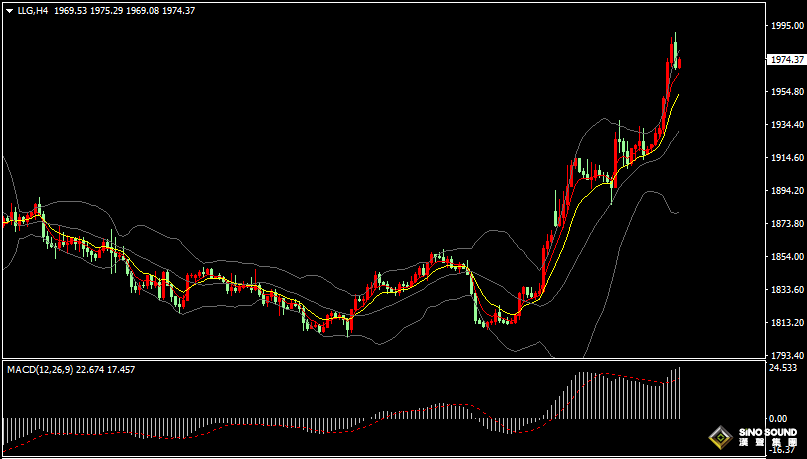Click the 1954.80 price scale label

pyautogui.click(x=785, y=92)
